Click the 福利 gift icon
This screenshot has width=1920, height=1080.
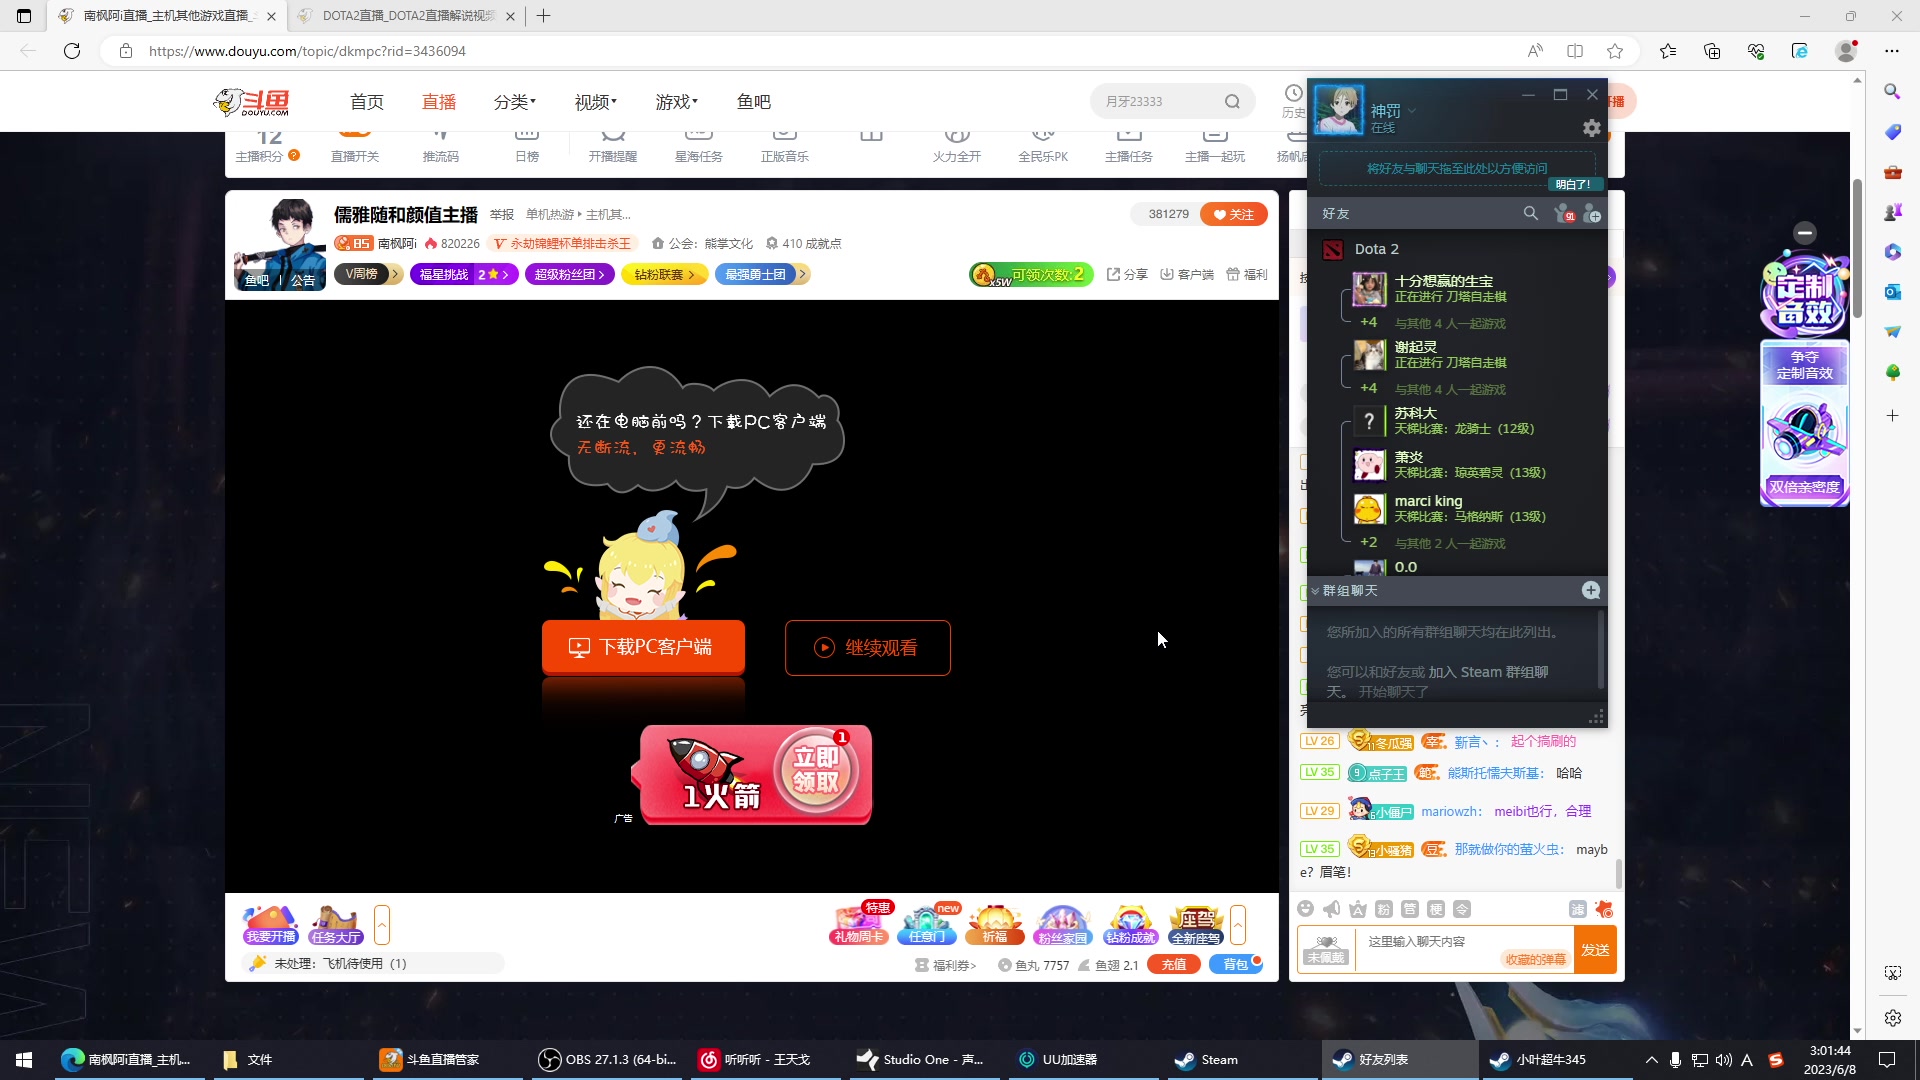pyautogui.click(x=1246, y=274)
